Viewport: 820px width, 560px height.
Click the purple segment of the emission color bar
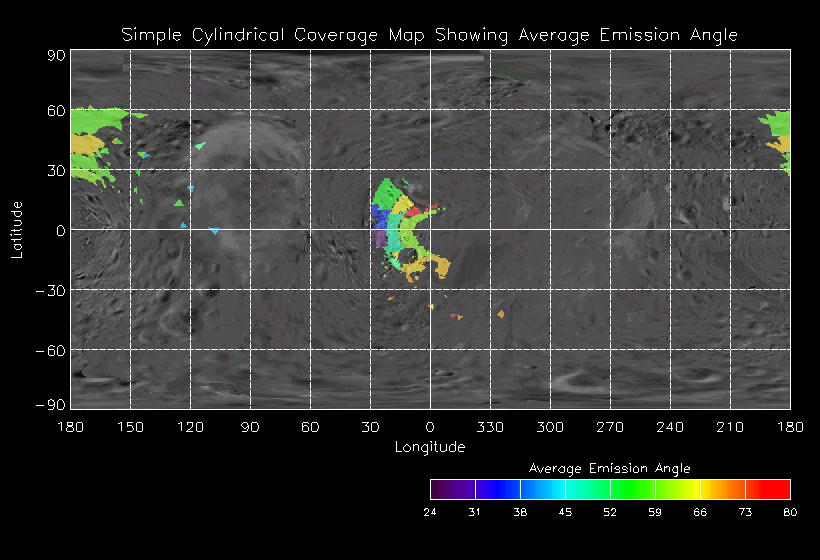(452, 489)
